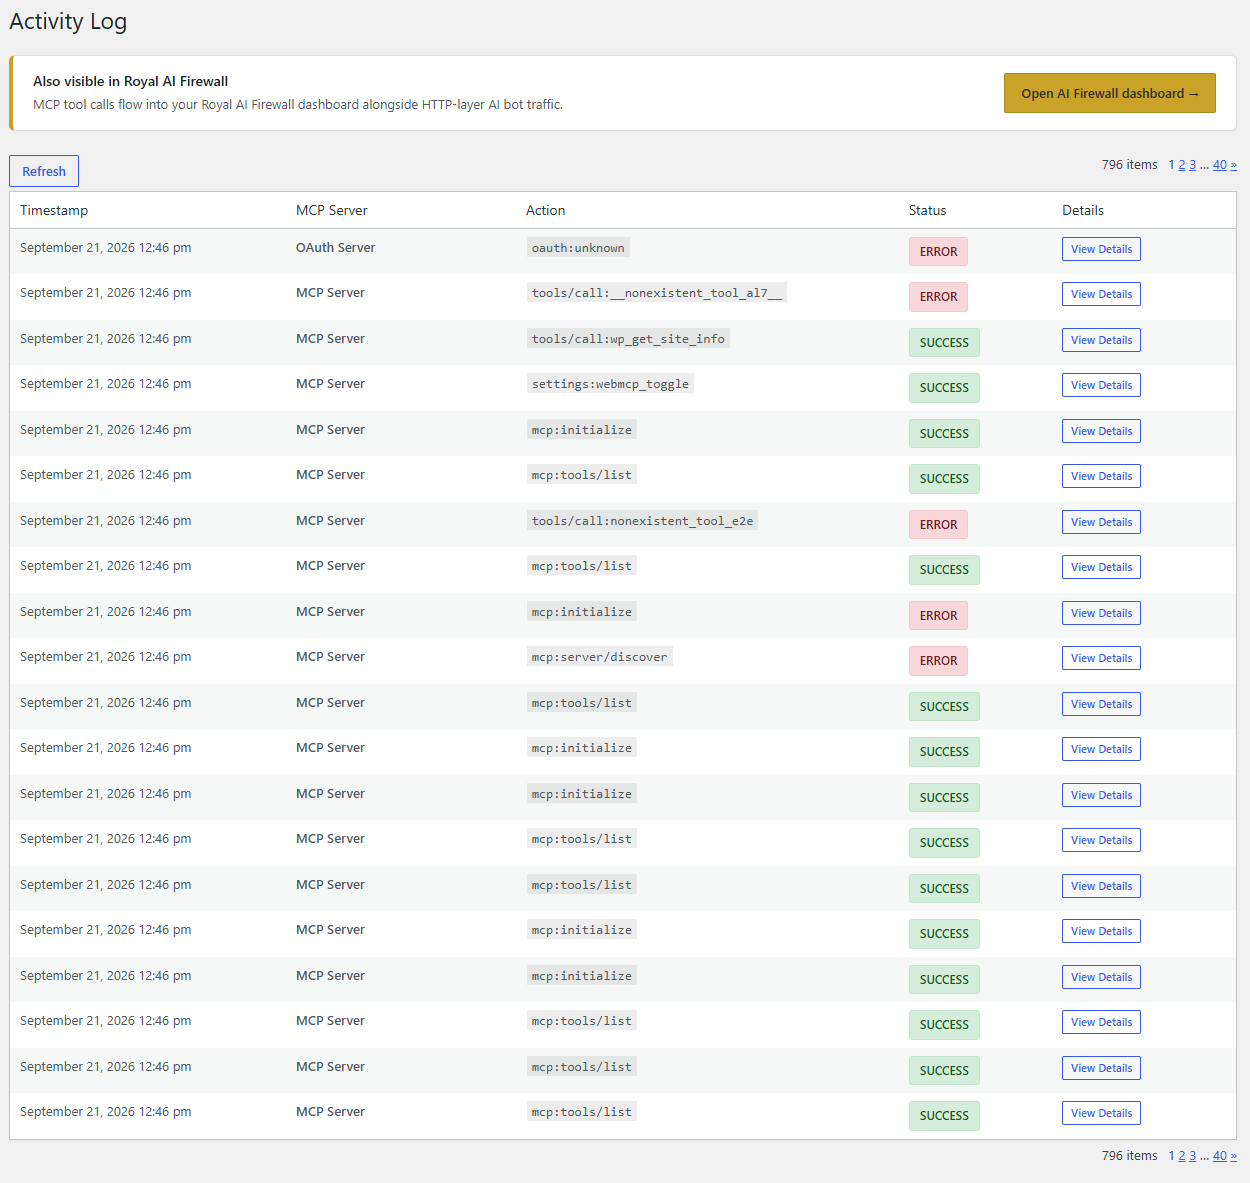Screen dimensions: 1250x1183
Task: Click ERROR badge on mcp:server/discover row
Action: click(x=938, y=661)
